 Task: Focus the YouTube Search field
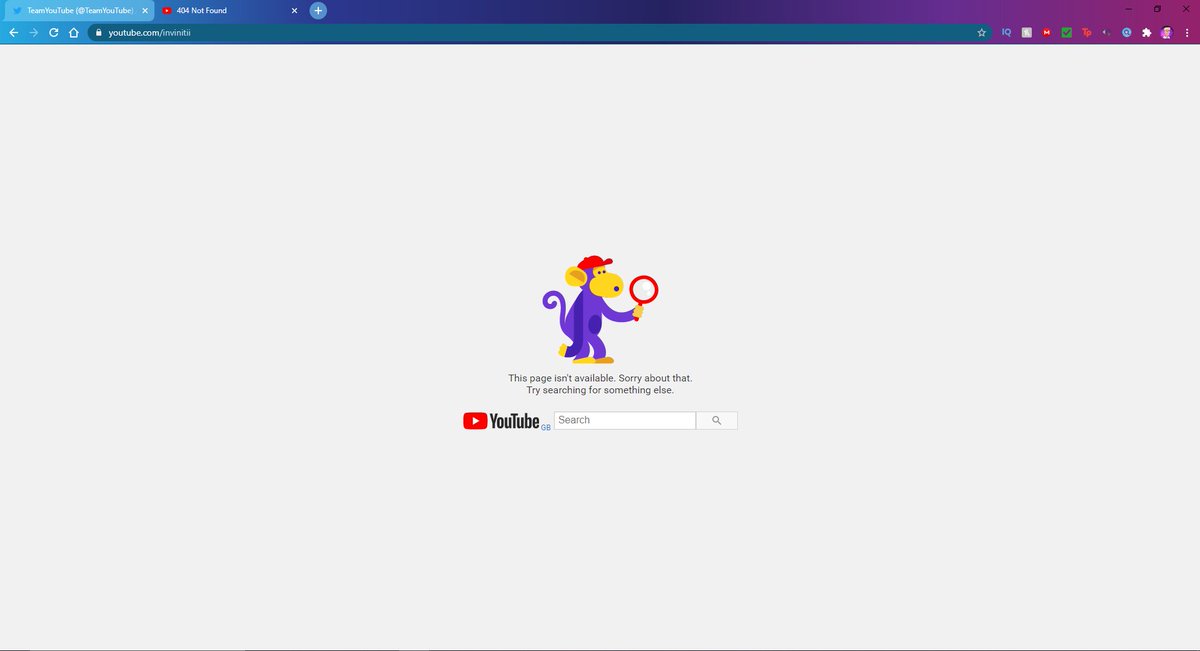[625, 420]
